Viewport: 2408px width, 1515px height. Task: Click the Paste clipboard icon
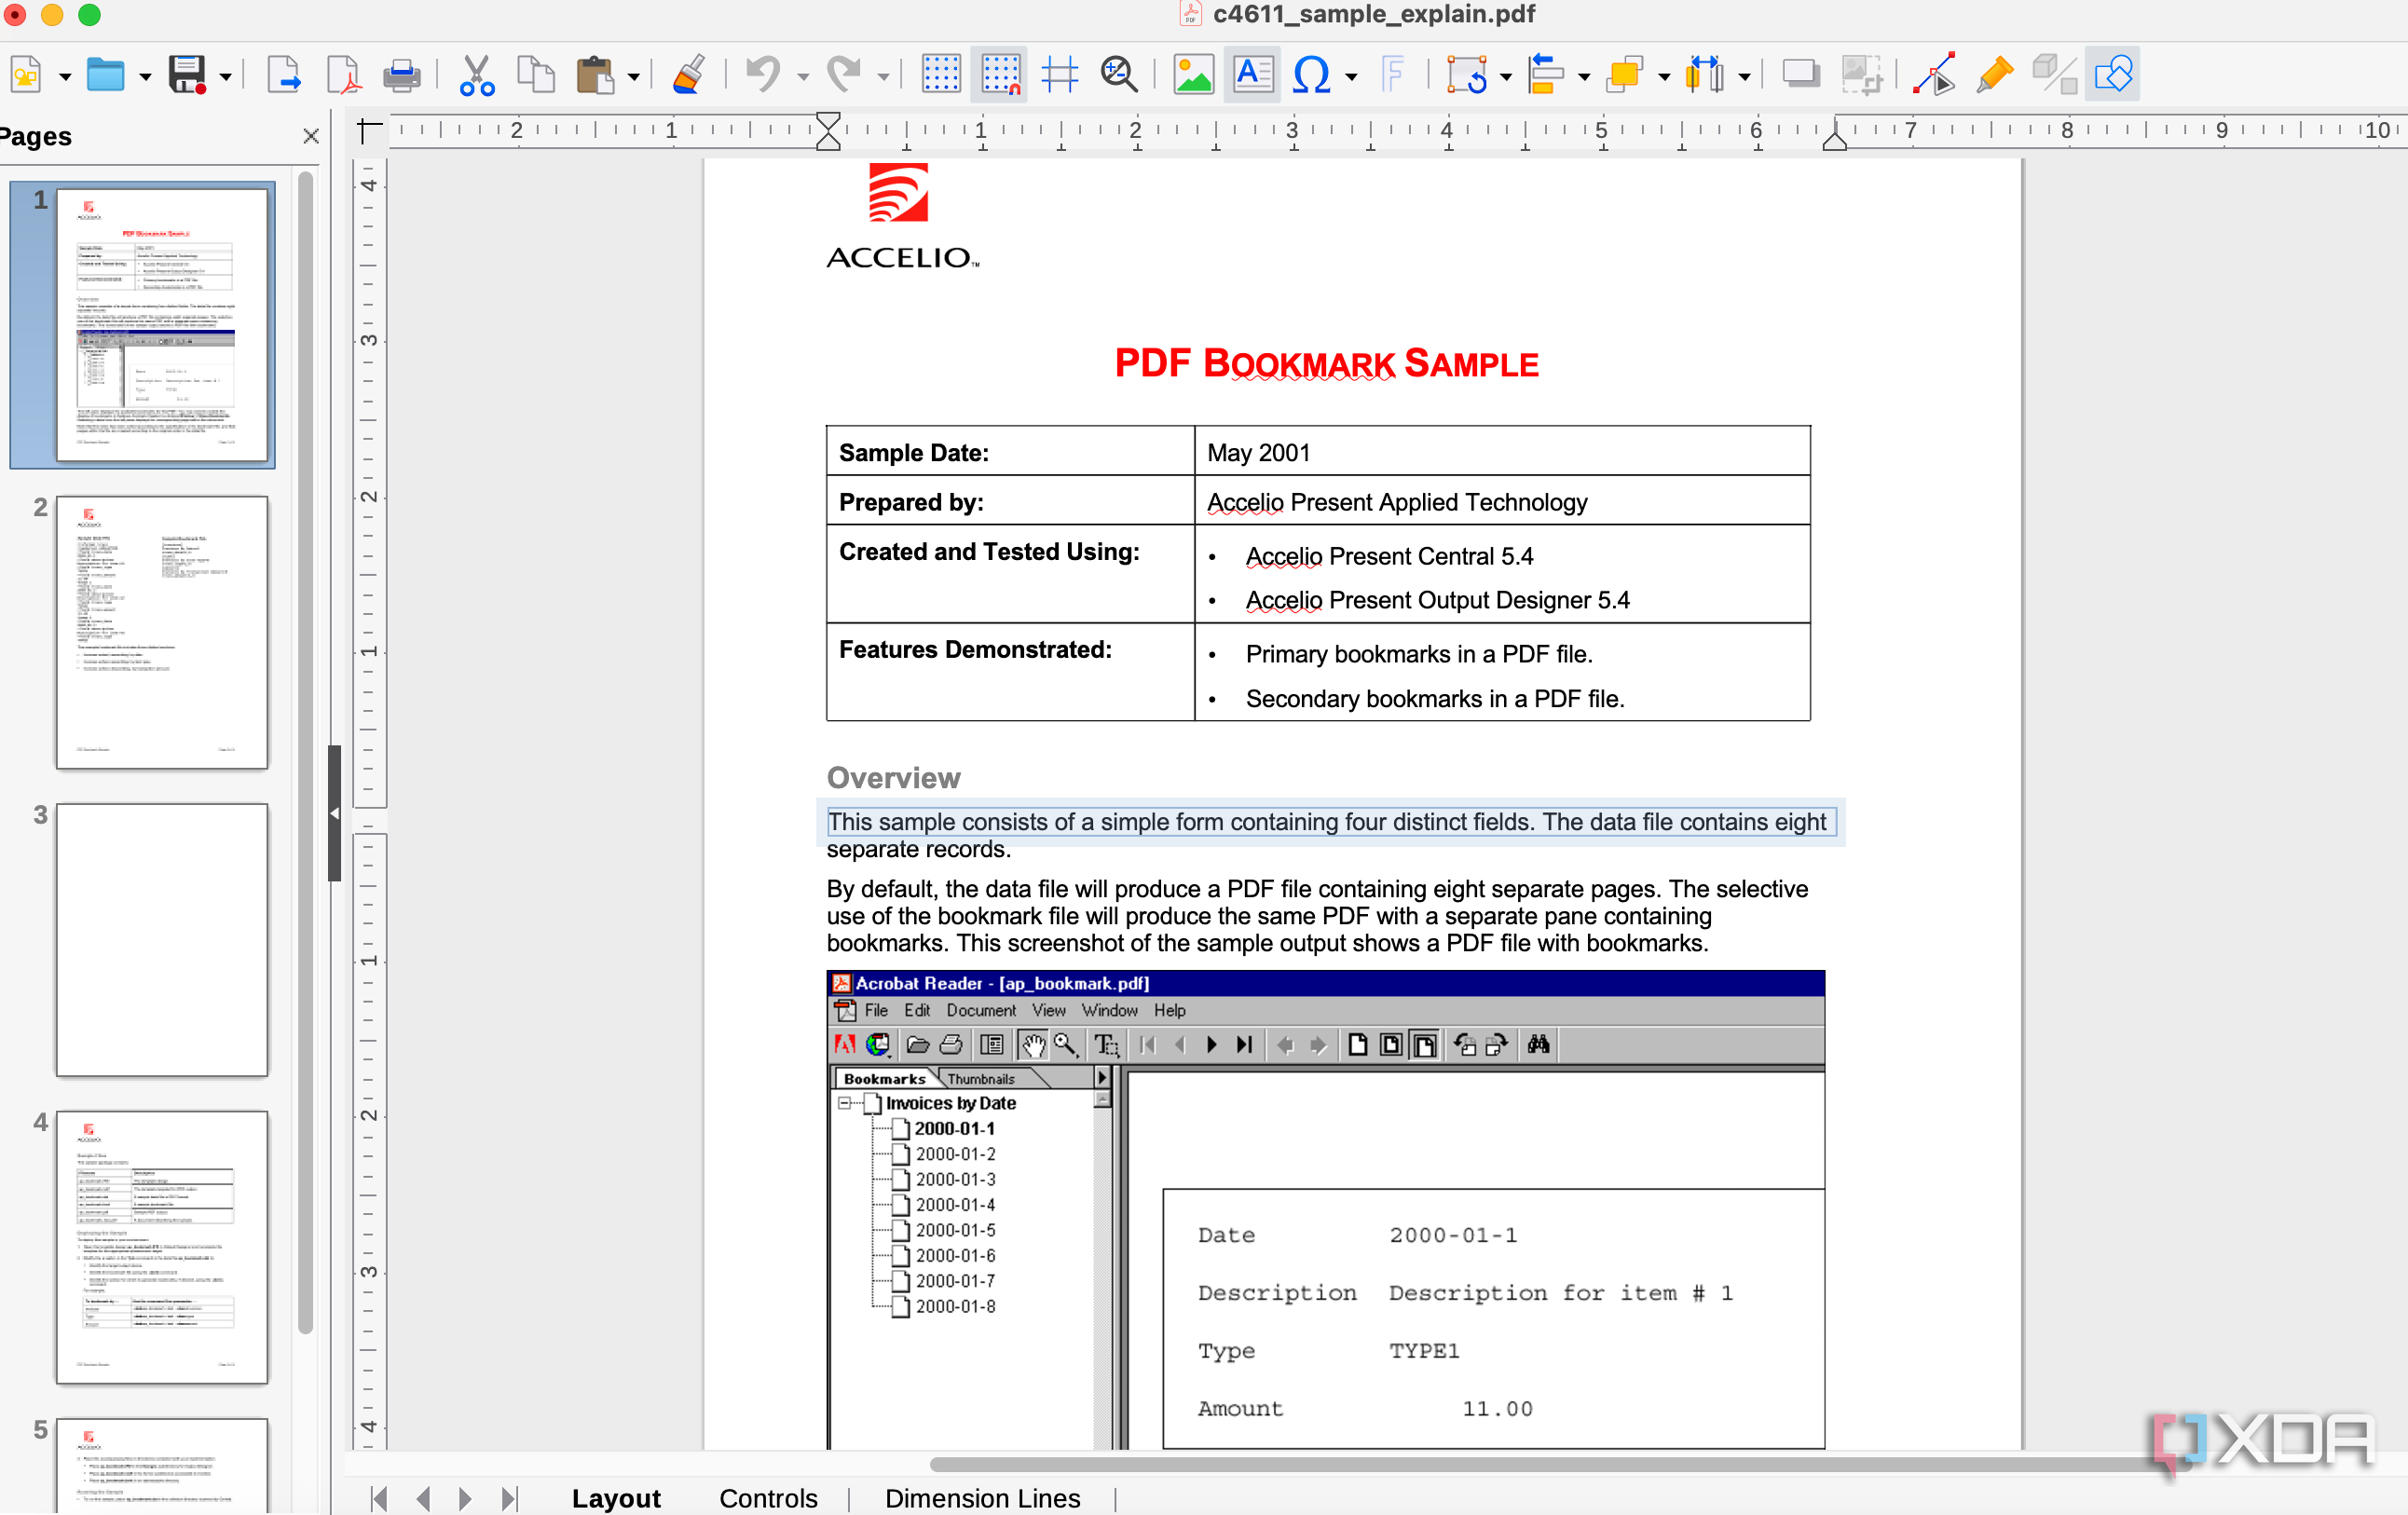click(x=596, y=75)
